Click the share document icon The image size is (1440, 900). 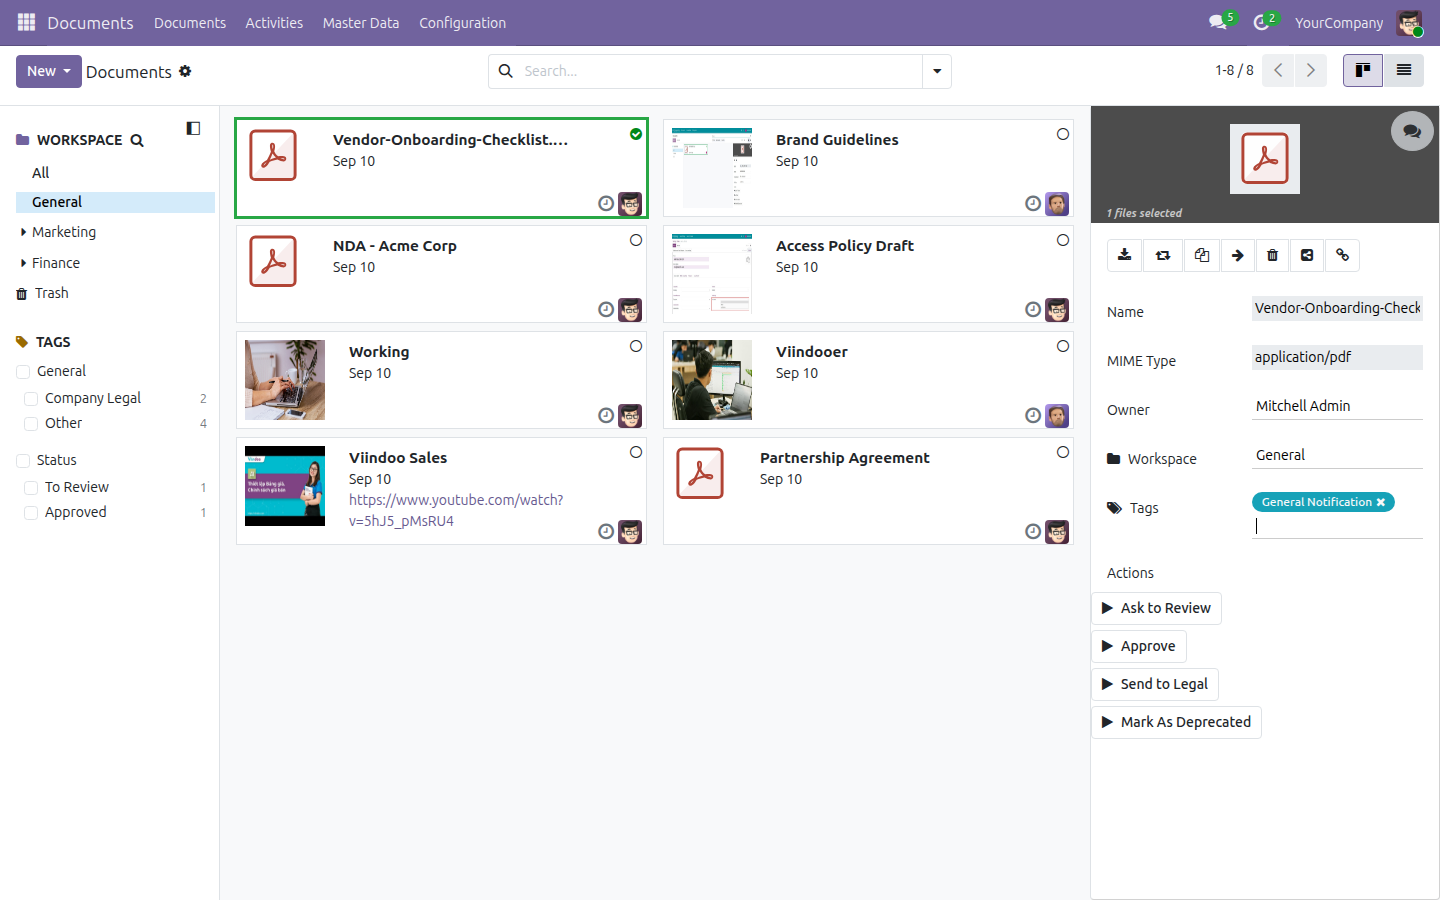(1307, 255)
